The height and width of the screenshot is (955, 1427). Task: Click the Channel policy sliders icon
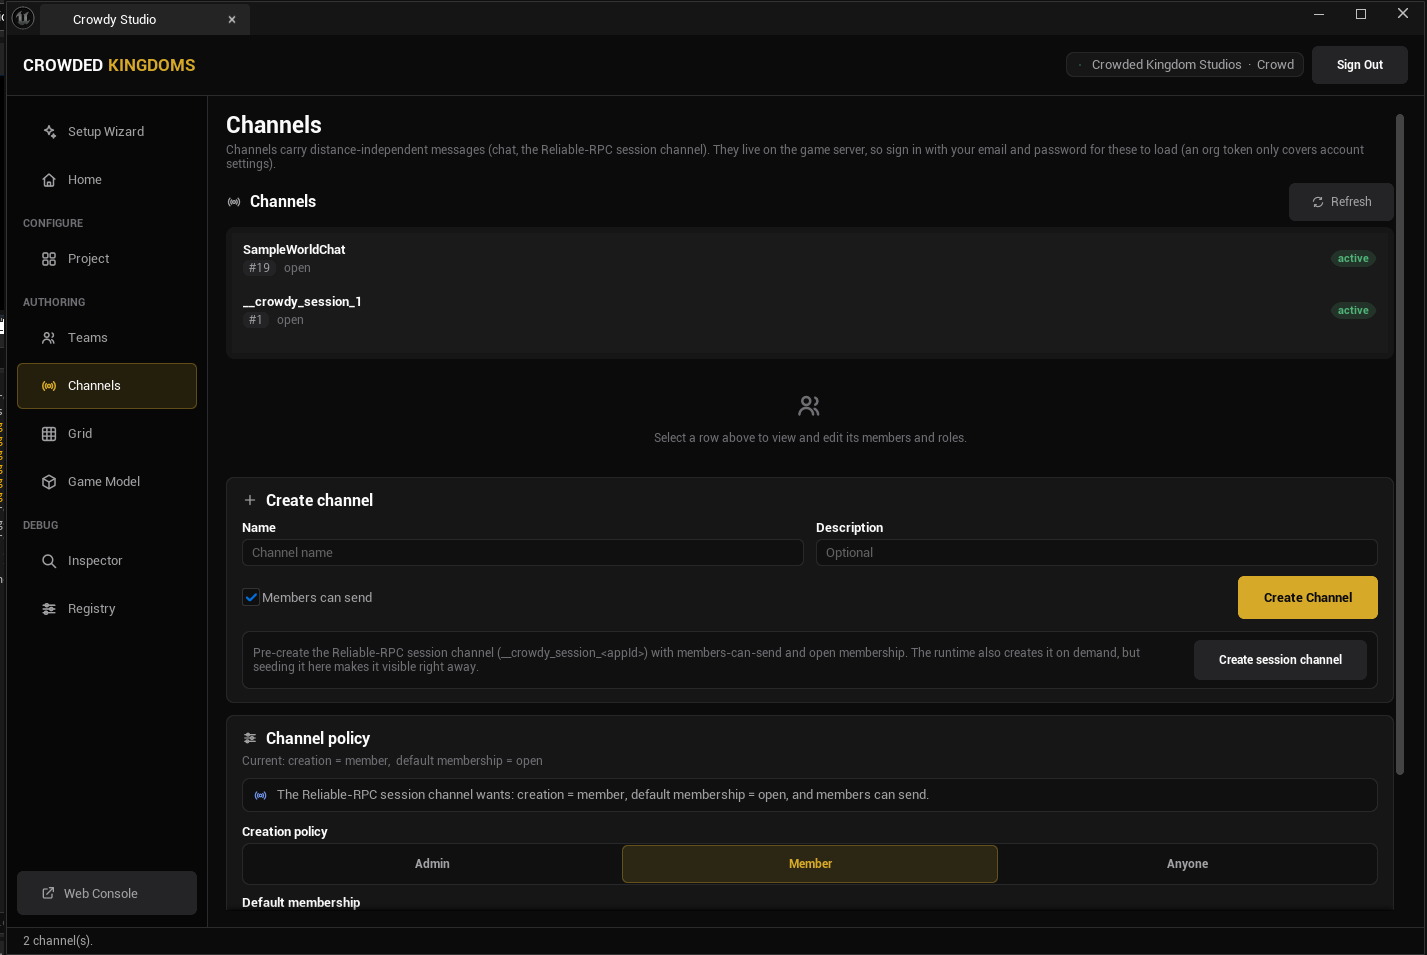(250, 738)
